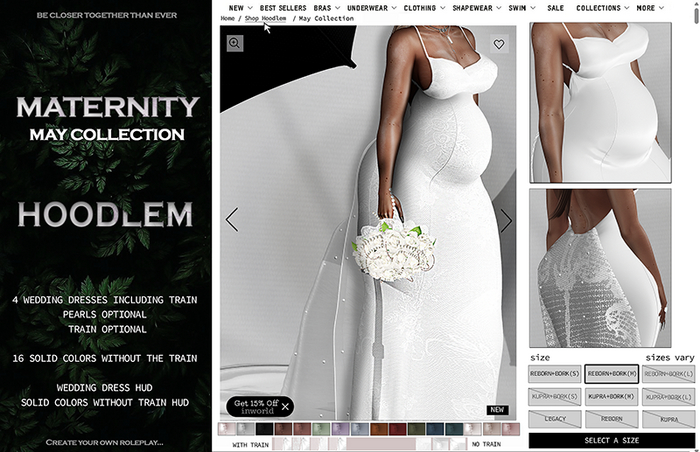Click the SELECT A SIZE button
Image resolution: width=700 pixels, height=452 pixels.
pyautogui.click(x=612, y=440)
